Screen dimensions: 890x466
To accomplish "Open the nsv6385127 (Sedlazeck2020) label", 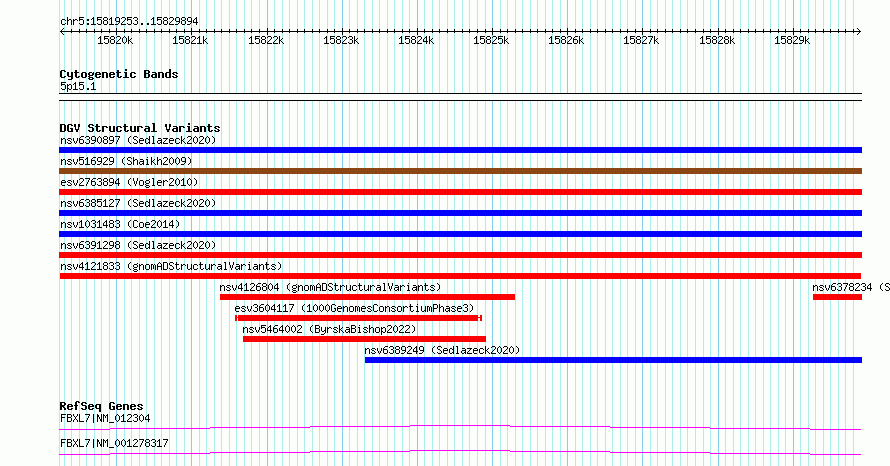I will pos(138,203).
